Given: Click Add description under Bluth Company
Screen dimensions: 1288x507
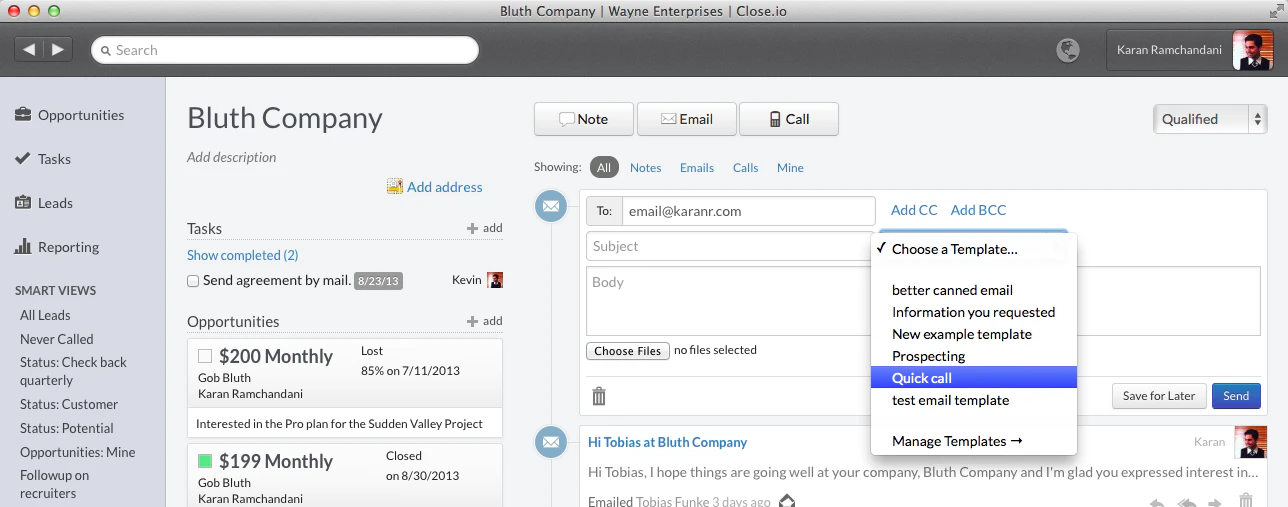Looking at the screenshot, I should pyautogui.click(x=232, y=157).
